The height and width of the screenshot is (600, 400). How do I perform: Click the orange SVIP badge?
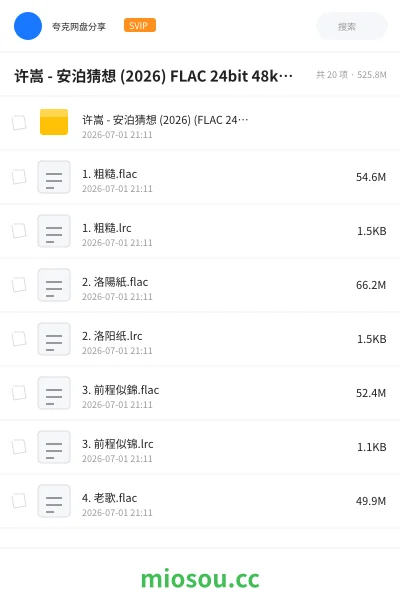tap(140, 25)
